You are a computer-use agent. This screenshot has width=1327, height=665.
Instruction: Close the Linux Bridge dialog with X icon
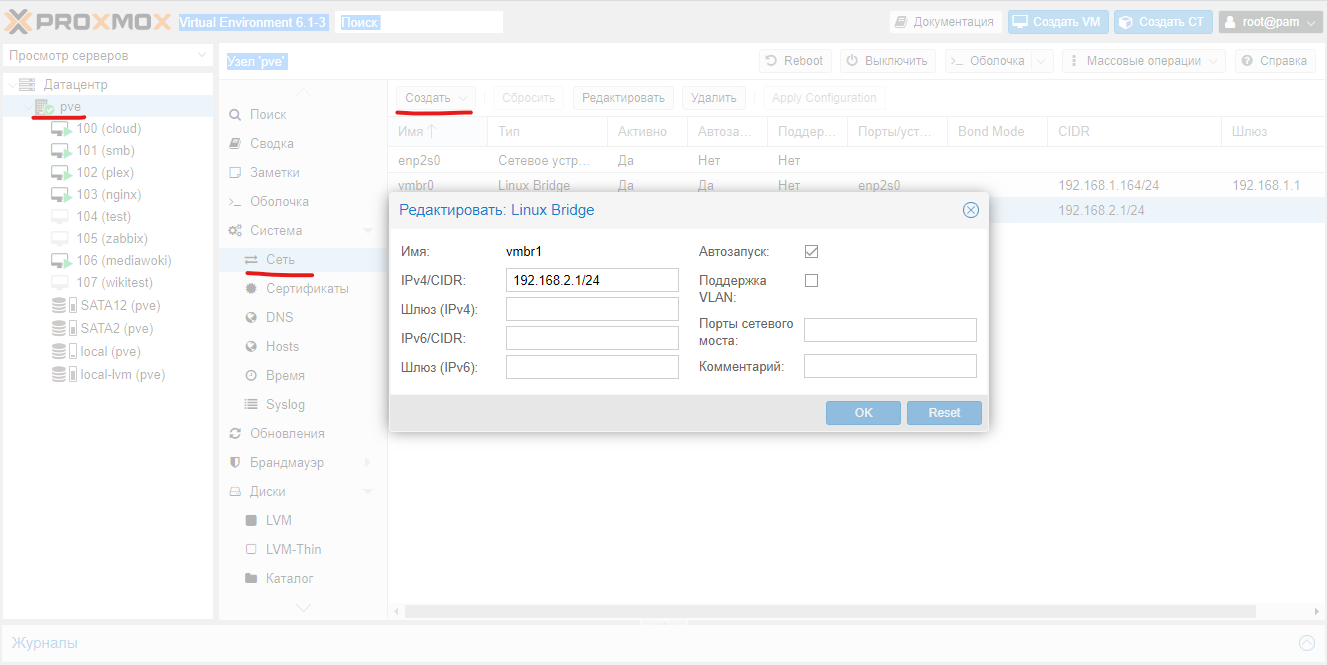[x=969, y=210]
